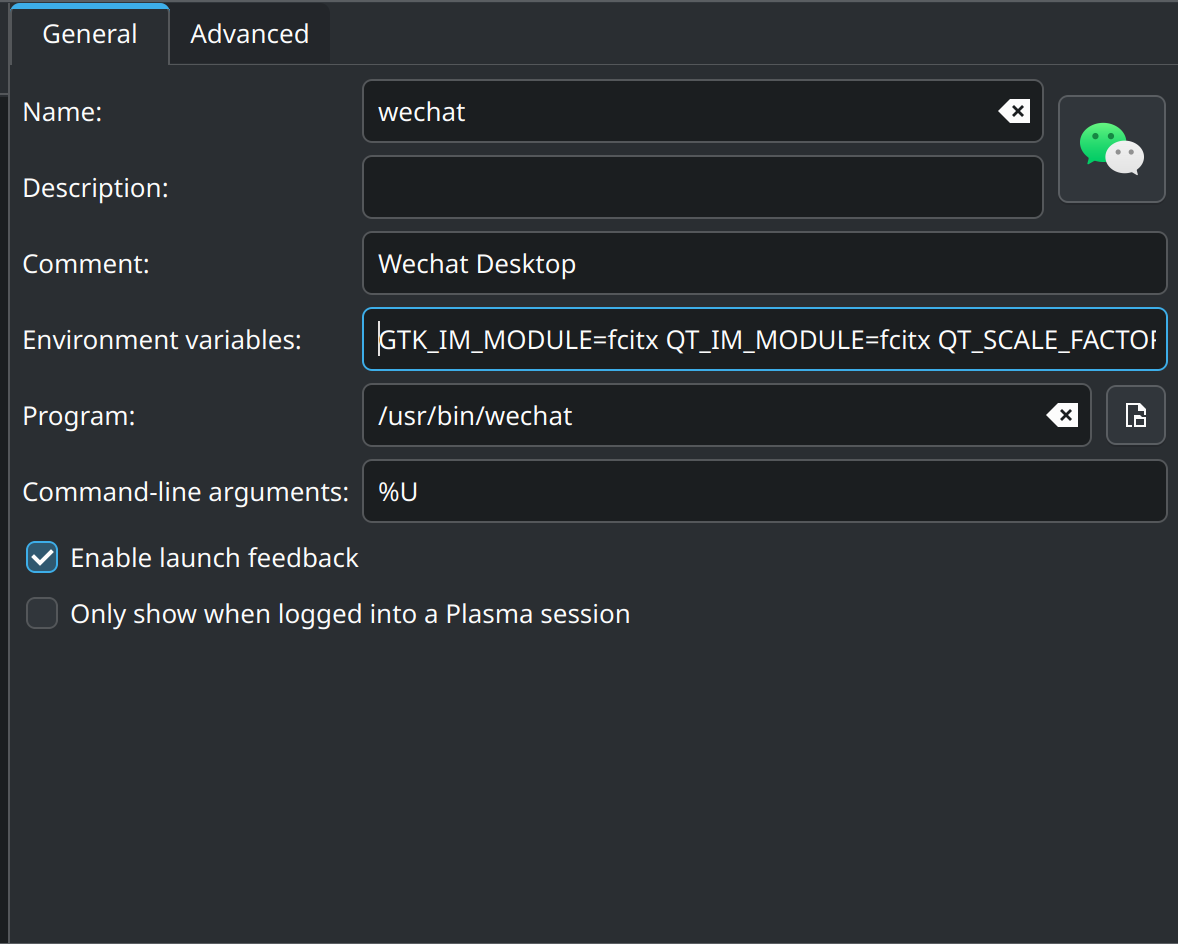Uncheck the Enable launch feedback checkbox
This screenshot has height=944, width=1178.
coord(42,557)
